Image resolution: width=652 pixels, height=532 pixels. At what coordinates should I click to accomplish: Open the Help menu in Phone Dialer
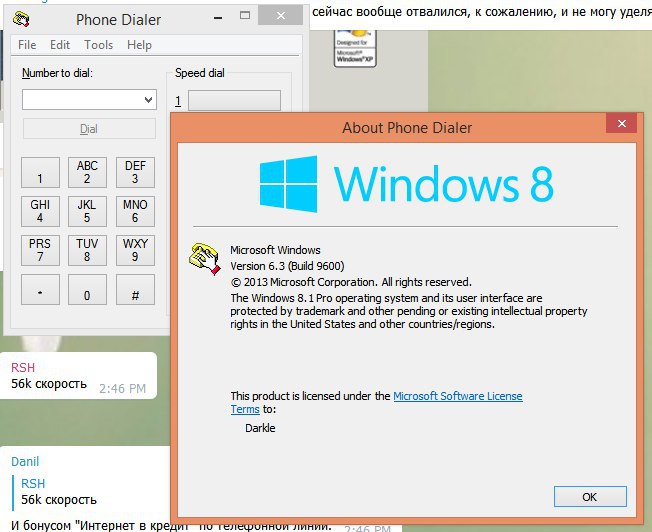point(139,45)
